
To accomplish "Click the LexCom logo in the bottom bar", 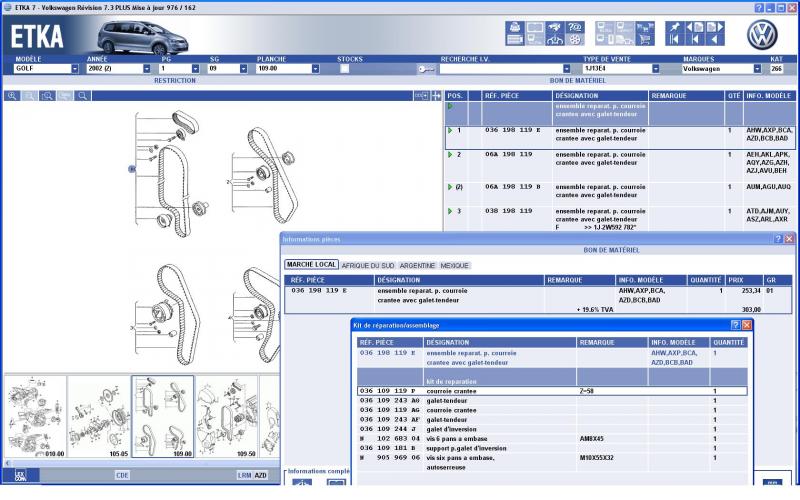I will [21, 475].
